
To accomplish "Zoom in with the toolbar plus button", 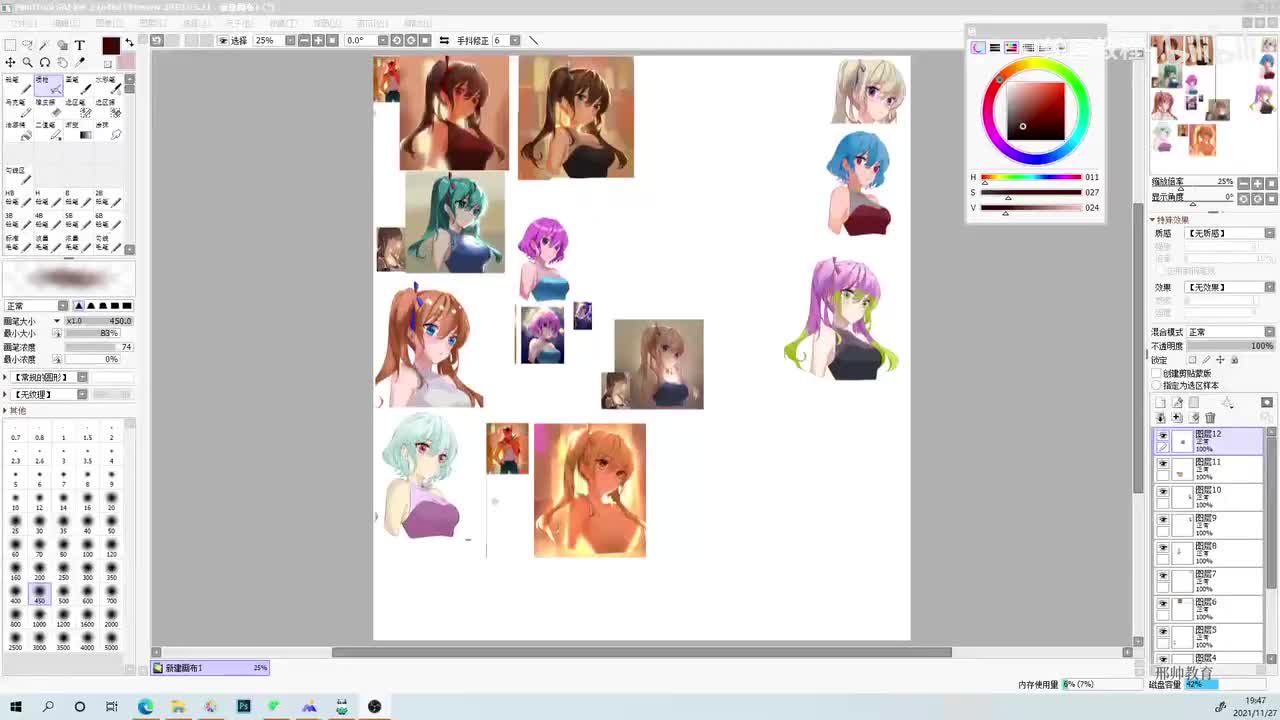I will coord(318,41).
